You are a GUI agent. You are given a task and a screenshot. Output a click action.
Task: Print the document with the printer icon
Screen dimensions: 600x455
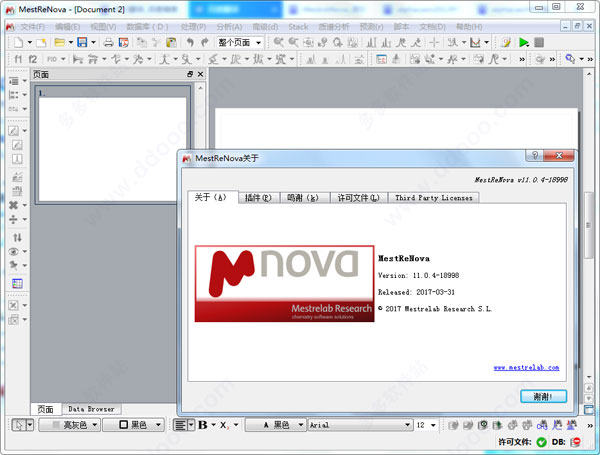coord(108,42)
